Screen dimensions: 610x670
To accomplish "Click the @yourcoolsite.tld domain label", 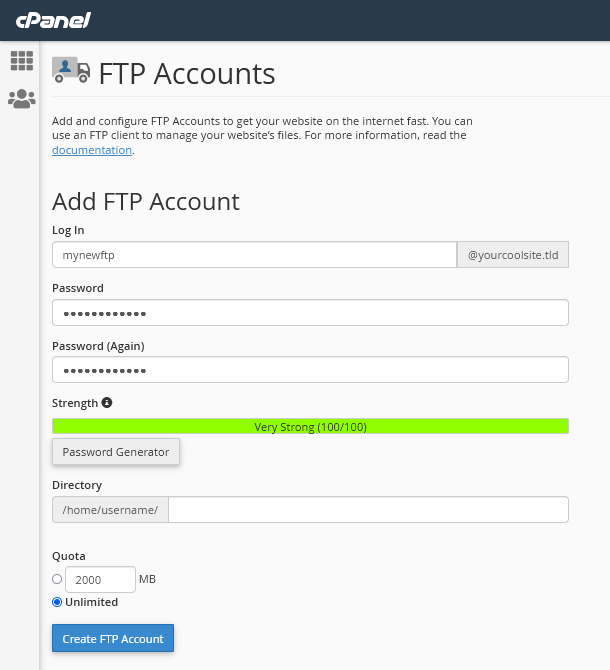I will tap(513, 255).
